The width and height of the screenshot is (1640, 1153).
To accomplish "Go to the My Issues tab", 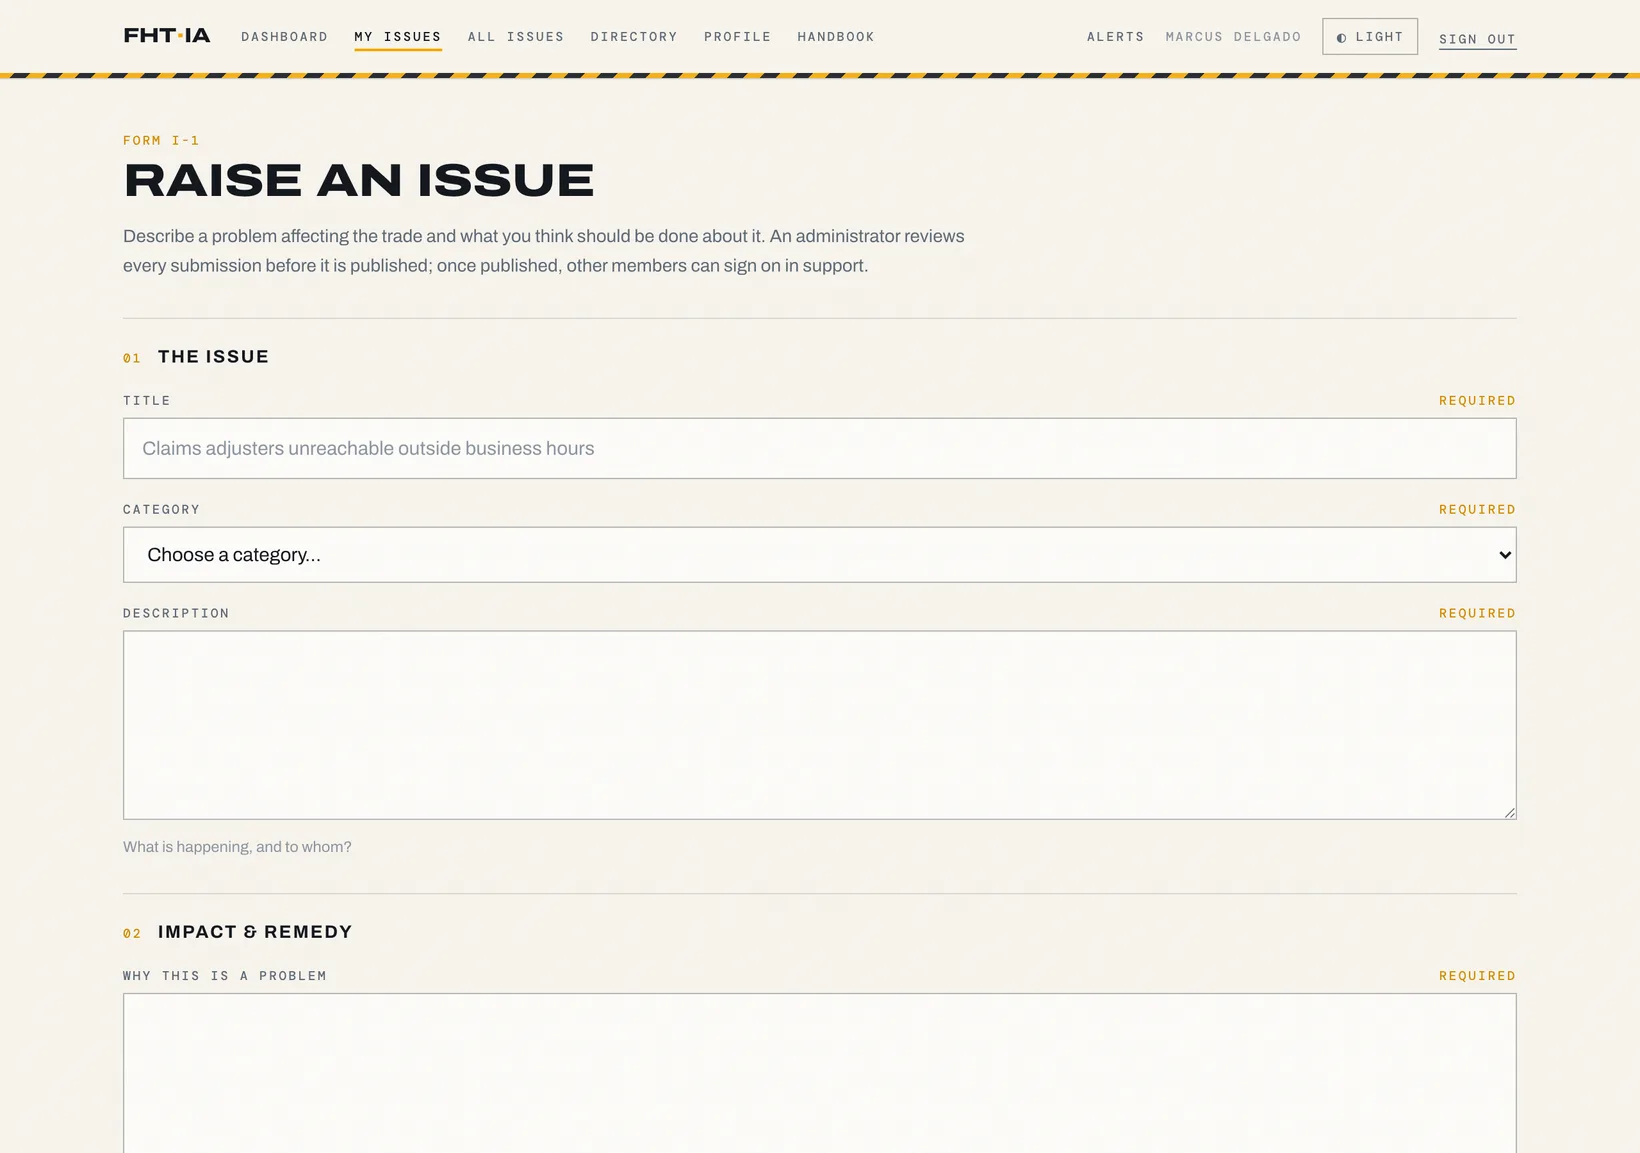I will (398, 37).
